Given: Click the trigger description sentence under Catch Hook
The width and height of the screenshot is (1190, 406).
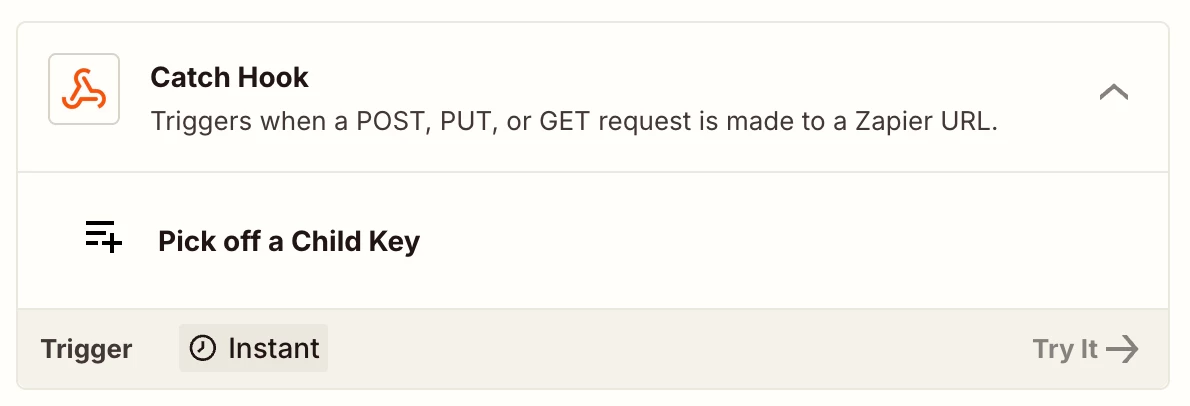Looking at the screenshot, I should [574, 121].
